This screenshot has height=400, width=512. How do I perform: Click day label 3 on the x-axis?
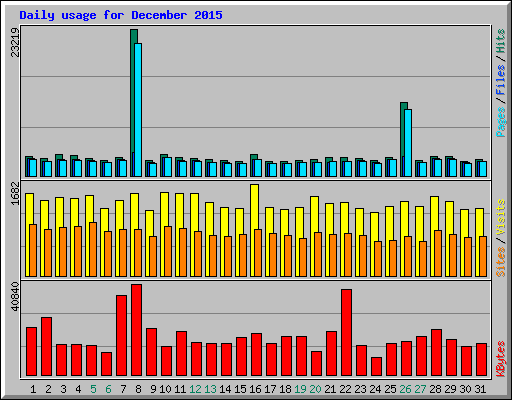[63, 389]
